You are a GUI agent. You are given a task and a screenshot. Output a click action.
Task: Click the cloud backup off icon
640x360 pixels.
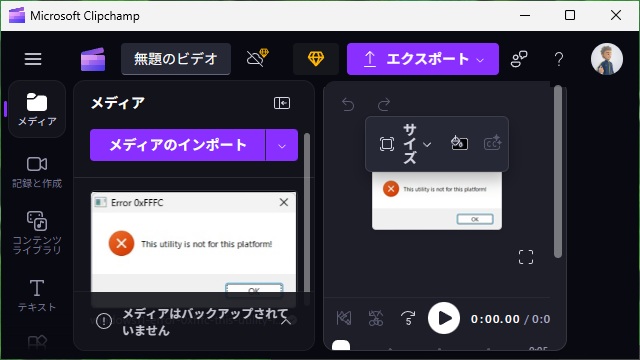(x=258, y=58)
